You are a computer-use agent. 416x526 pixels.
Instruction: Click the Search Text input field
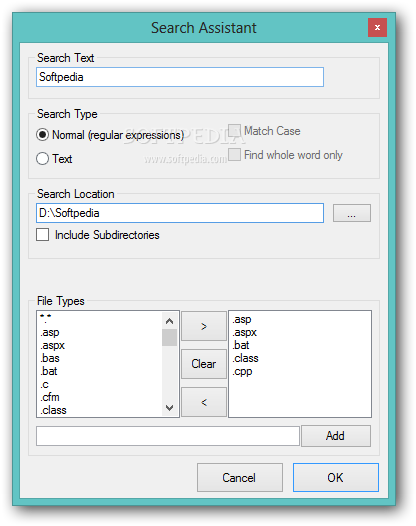point(180,77)
